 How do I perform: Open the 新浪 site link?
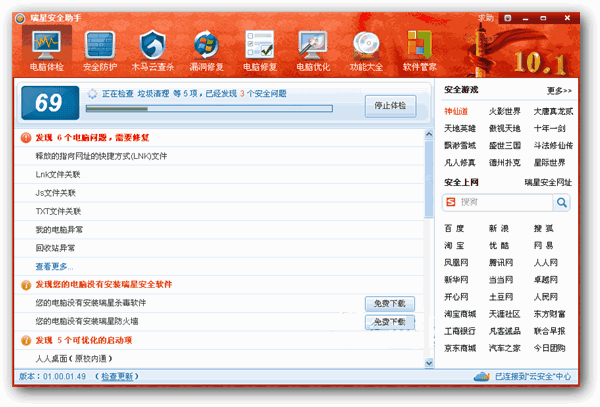(499, 229)
